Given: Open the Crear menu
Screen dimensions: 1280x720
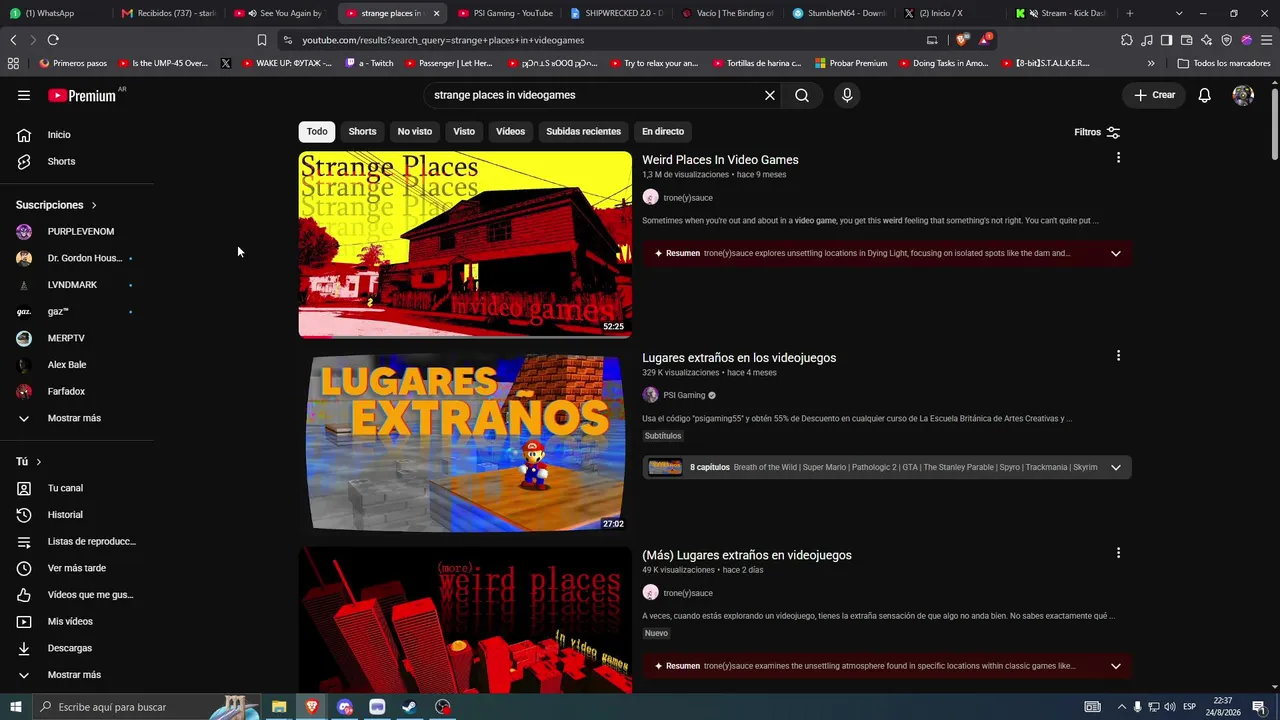Looking at the screenshot, I should pyautogui.click(x=1154, y=95).
